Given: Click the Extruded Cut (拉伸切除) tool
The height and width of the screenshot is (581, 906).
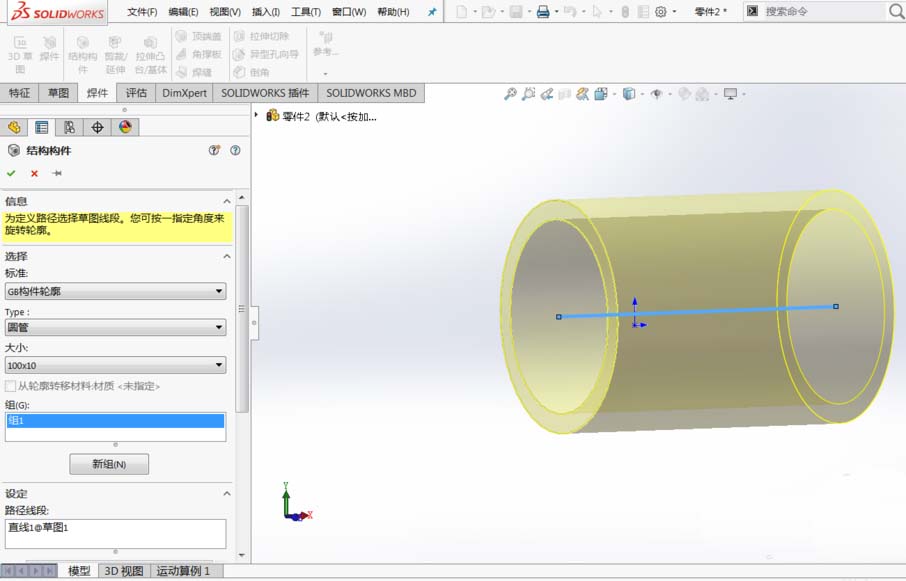Looking at the screenshot, I should [261, 36].
